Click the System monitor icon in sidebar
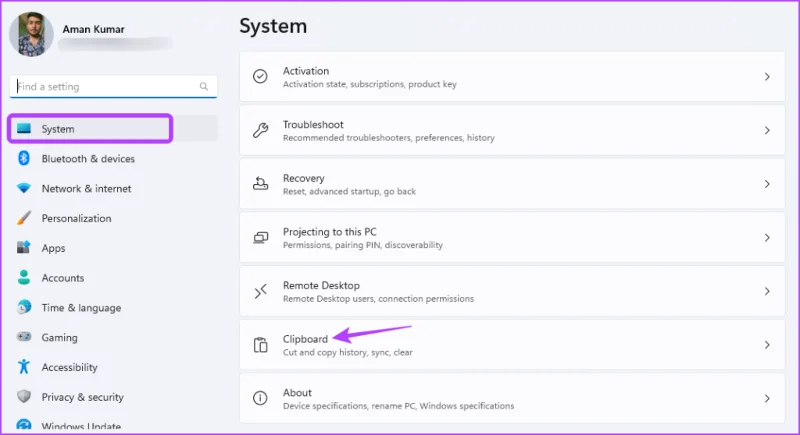Viewport: 800px width, 435px height. pyautogui.click(x=23, y=129)
